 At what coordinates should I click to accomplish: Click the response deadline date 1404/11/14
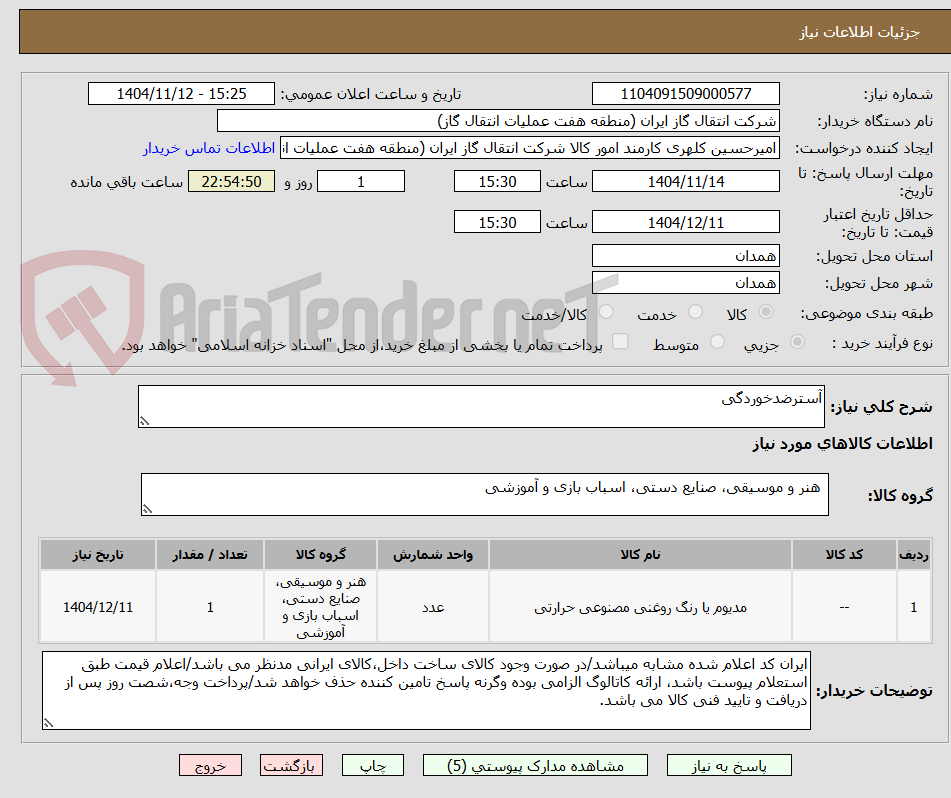685,181
